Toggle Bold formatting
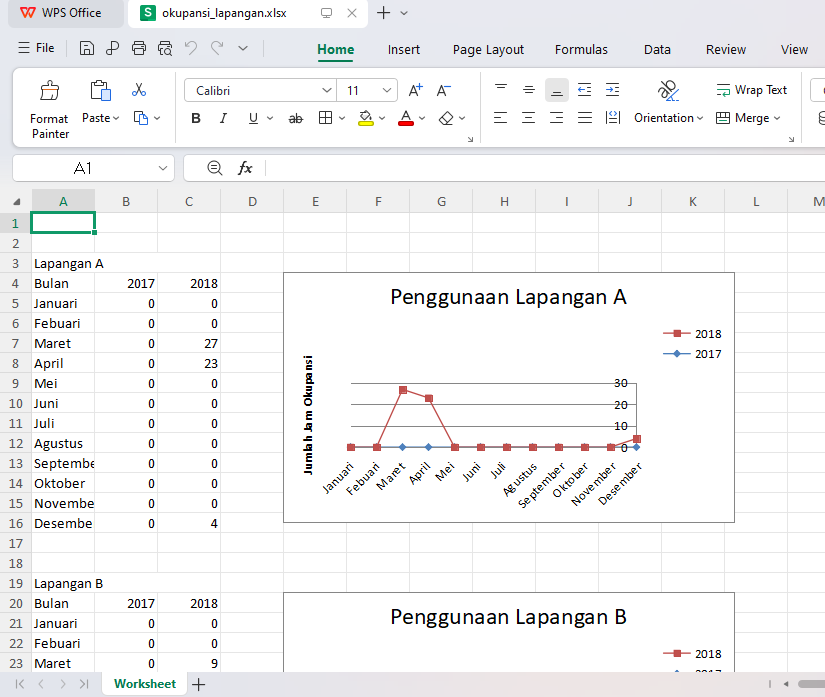 tap(196, 118)
